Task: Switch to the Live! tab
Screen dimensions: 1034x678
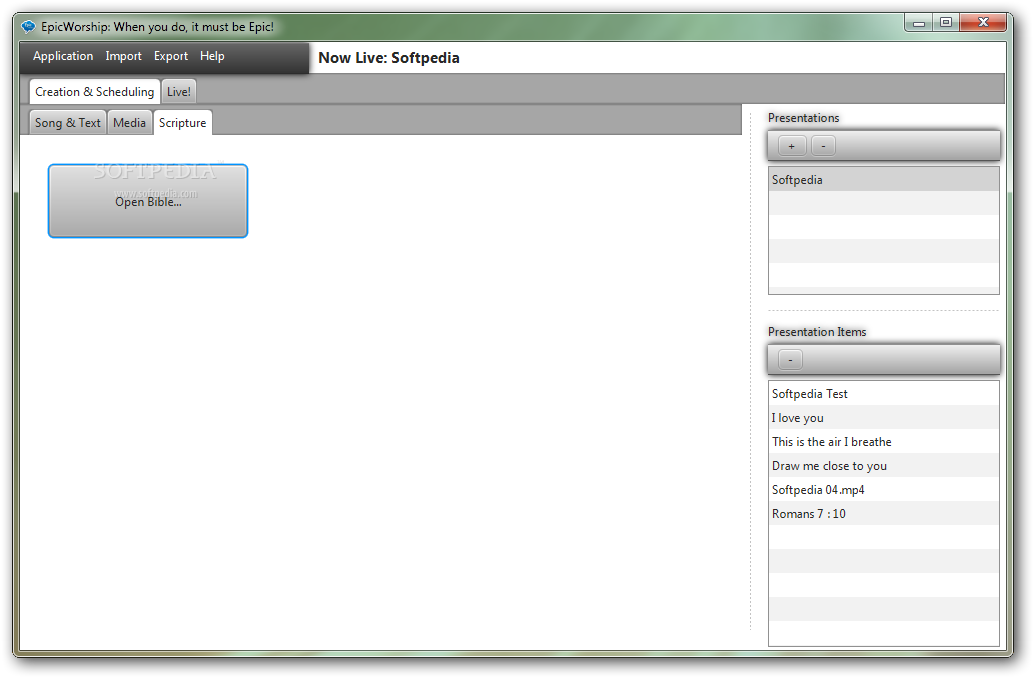Action: click(179, 92)
